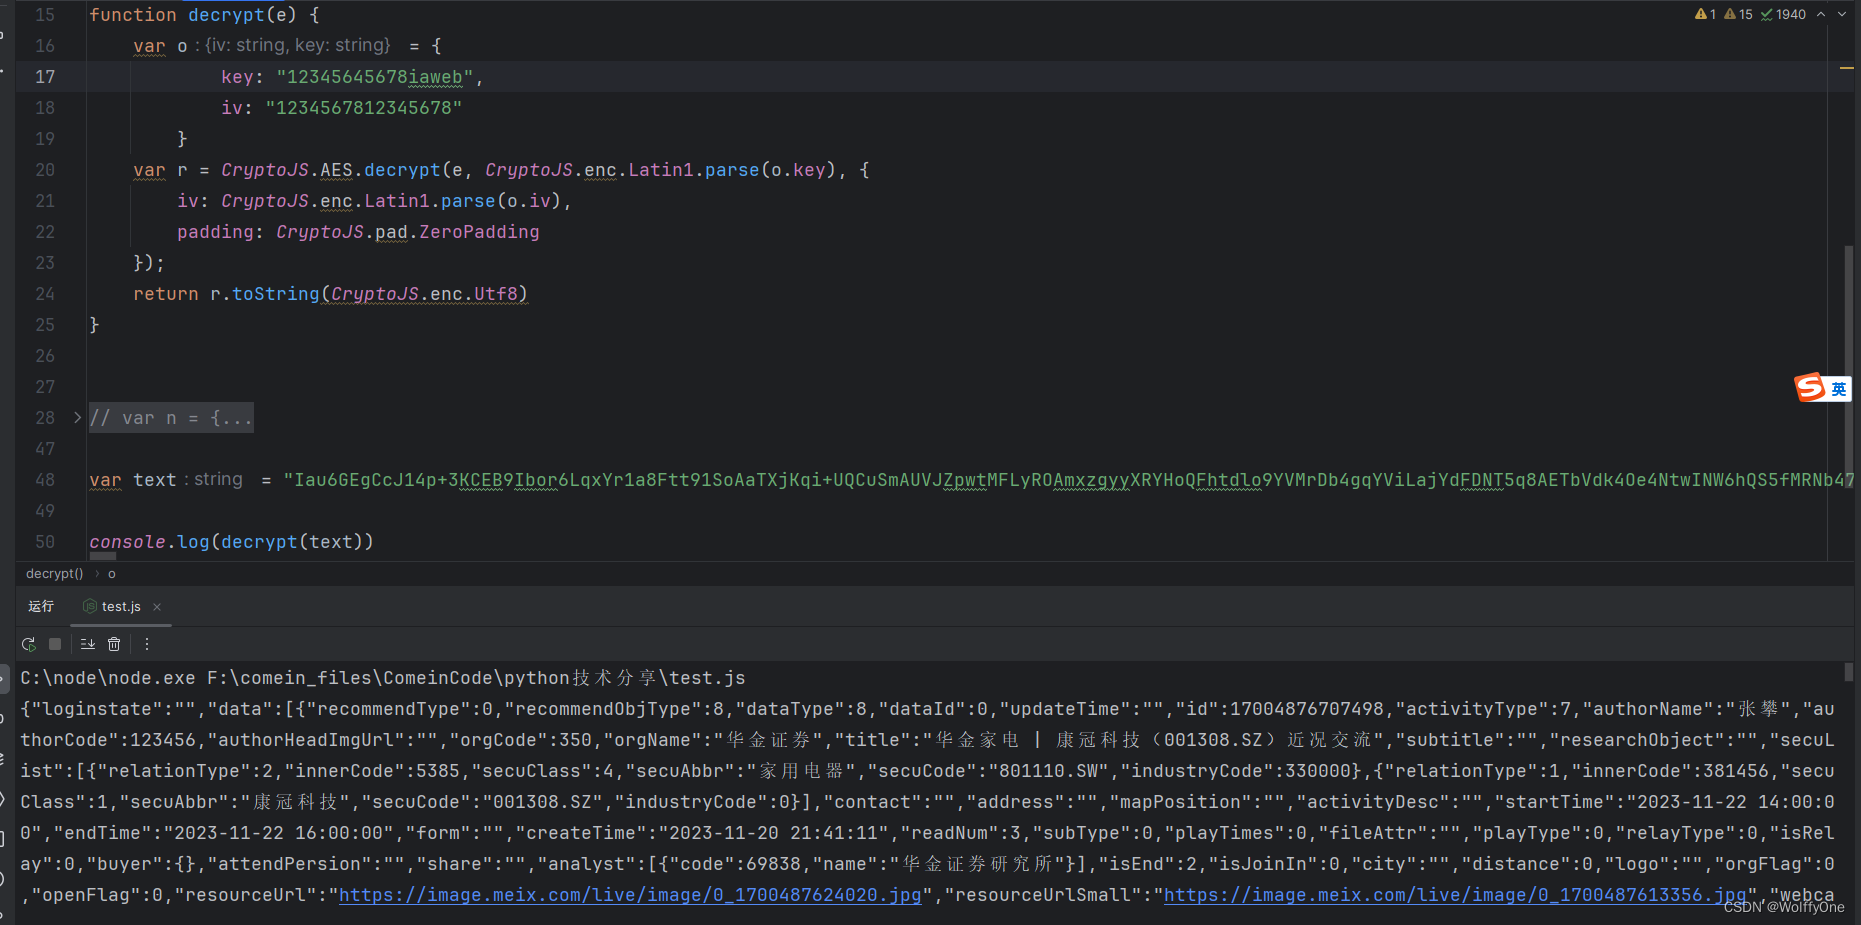Screen dimensions: 1861x925
Task: Click 'console' on line 50
Action: (x=127, y=542)
